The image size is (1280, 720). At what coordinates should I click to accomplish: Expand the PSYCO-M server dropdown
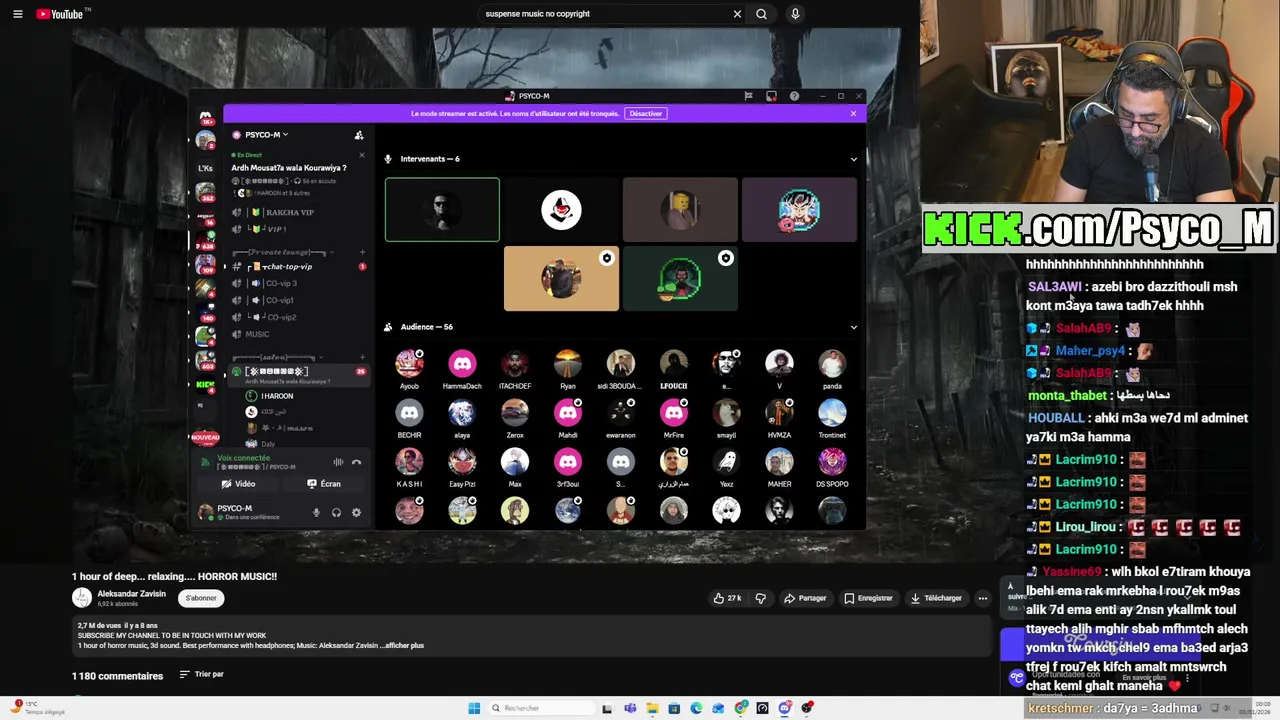tap(266, 135)
